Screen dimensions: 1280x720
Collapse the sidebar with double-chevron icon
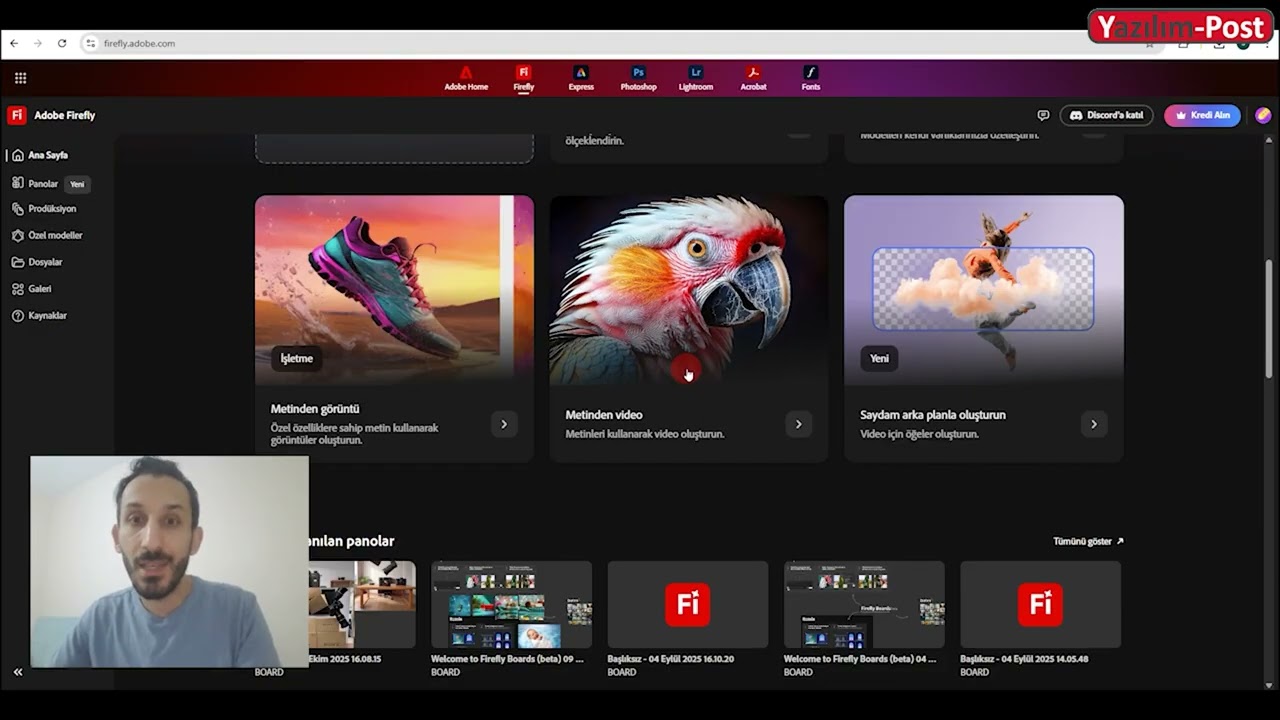[18, 672]
